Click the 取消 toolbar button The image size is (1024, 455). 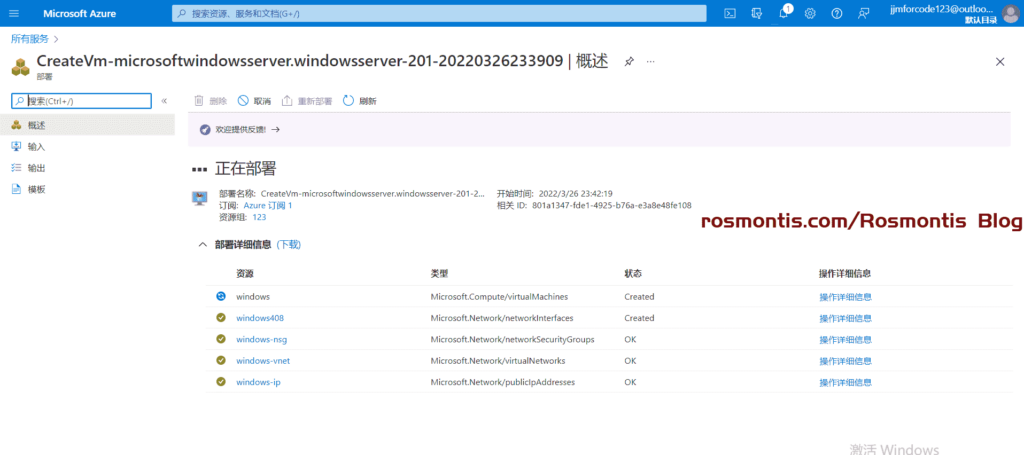coord(254,101)
